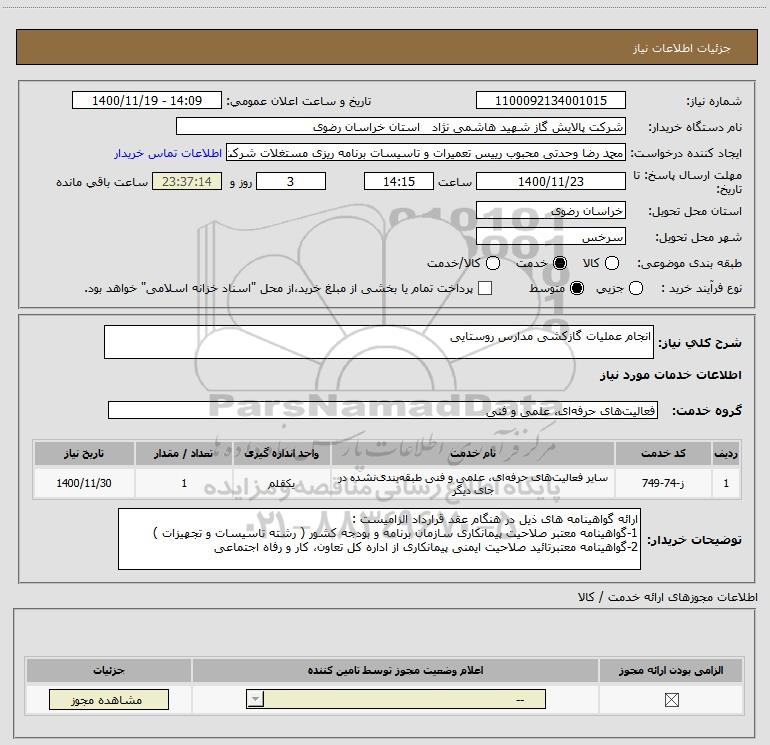Image resolution: width=770 pixels, height=745 pixels.
Task: Toggle the الزامی بودن ارائه مجوز checkbox
Action: (x=671, y=700)
